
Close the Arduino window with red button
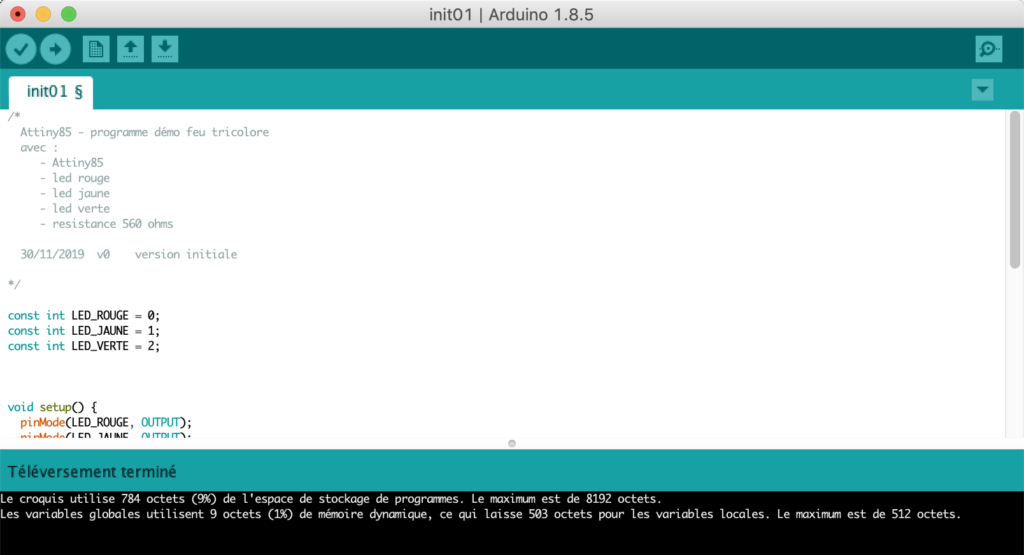pos(17,14)
